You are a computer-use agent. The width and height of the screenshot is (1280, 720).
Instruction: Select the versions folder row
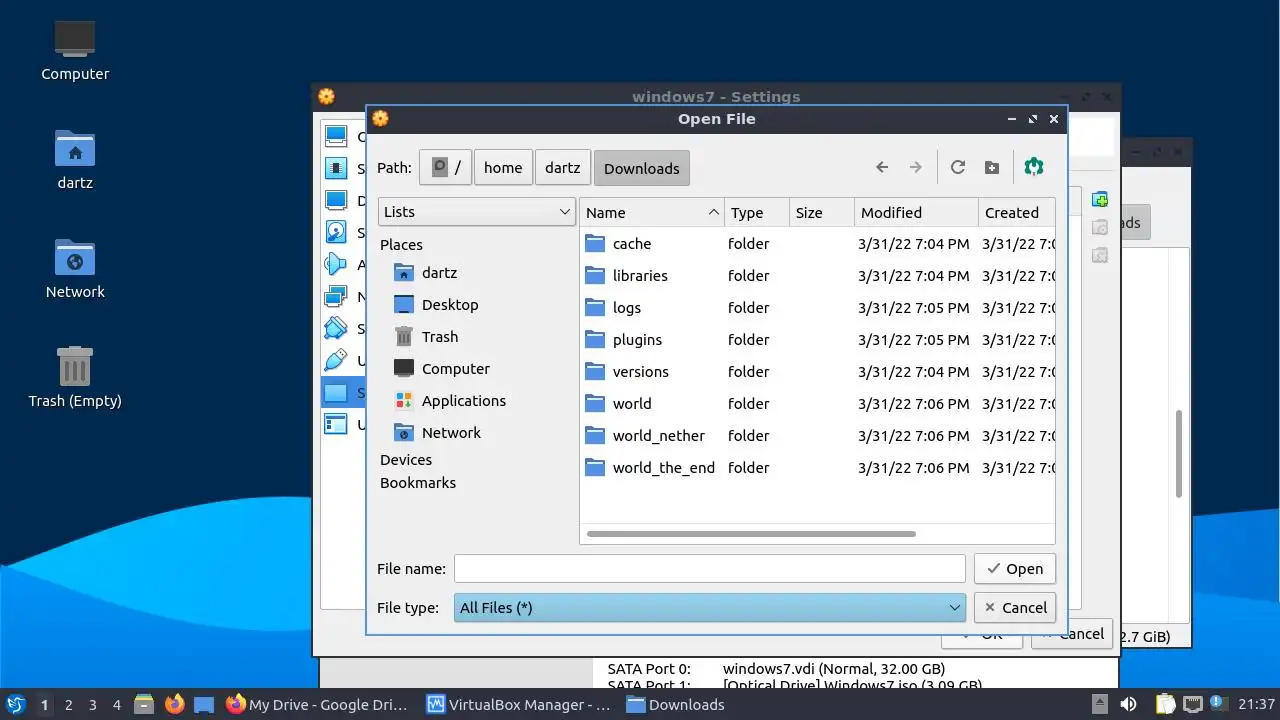[817, 371]
